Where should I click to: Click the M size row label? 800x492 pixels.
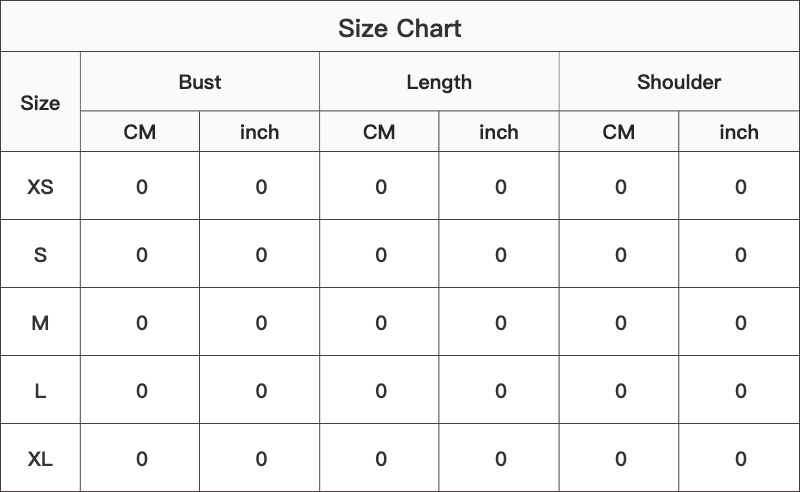(x=40, y=323)
